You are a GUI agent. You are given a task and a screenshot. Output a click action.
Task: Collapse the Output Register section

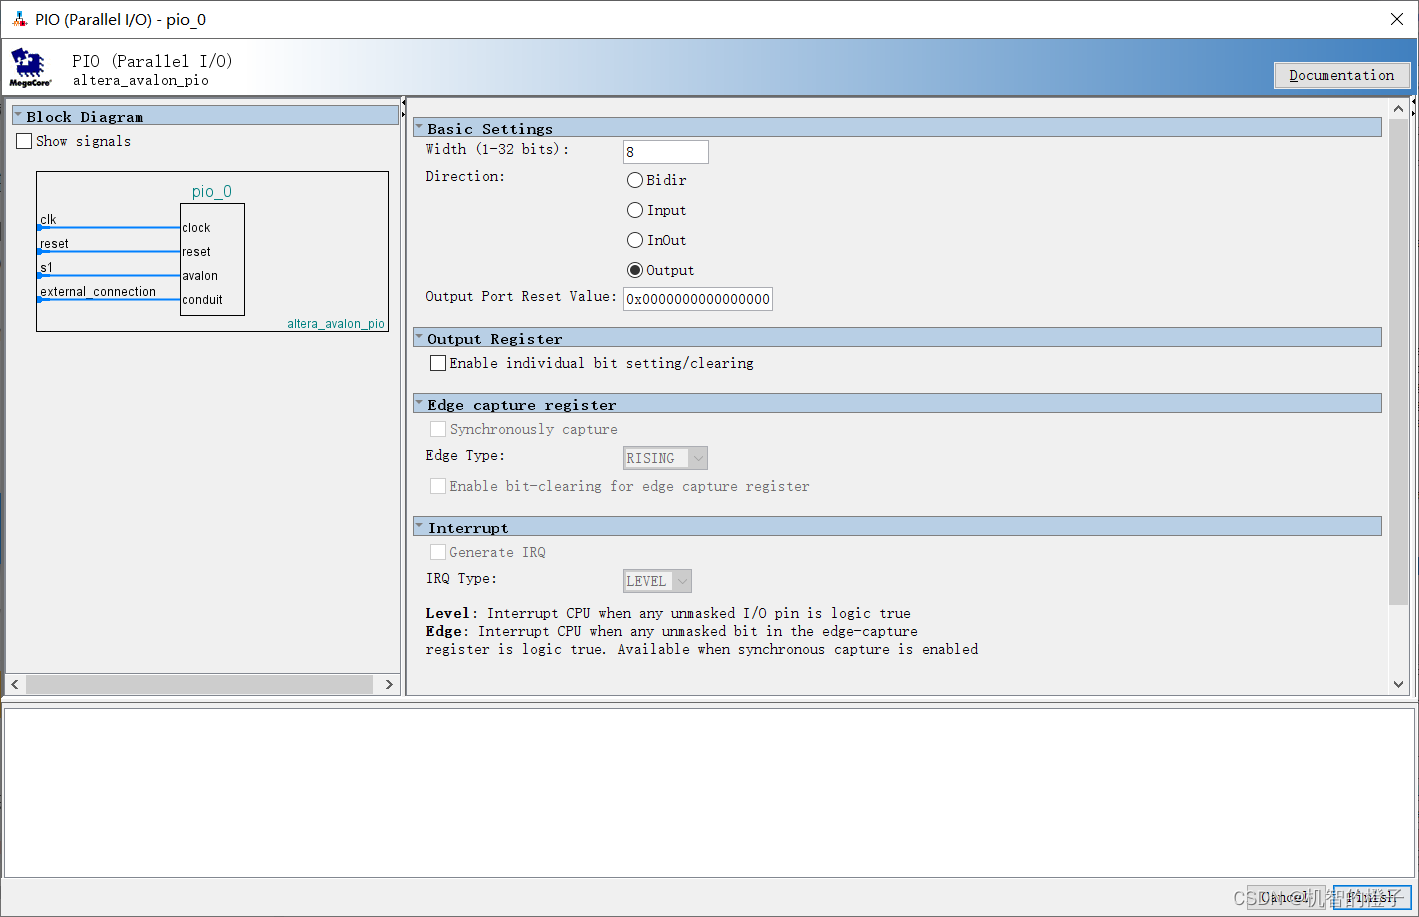[419, 338]
